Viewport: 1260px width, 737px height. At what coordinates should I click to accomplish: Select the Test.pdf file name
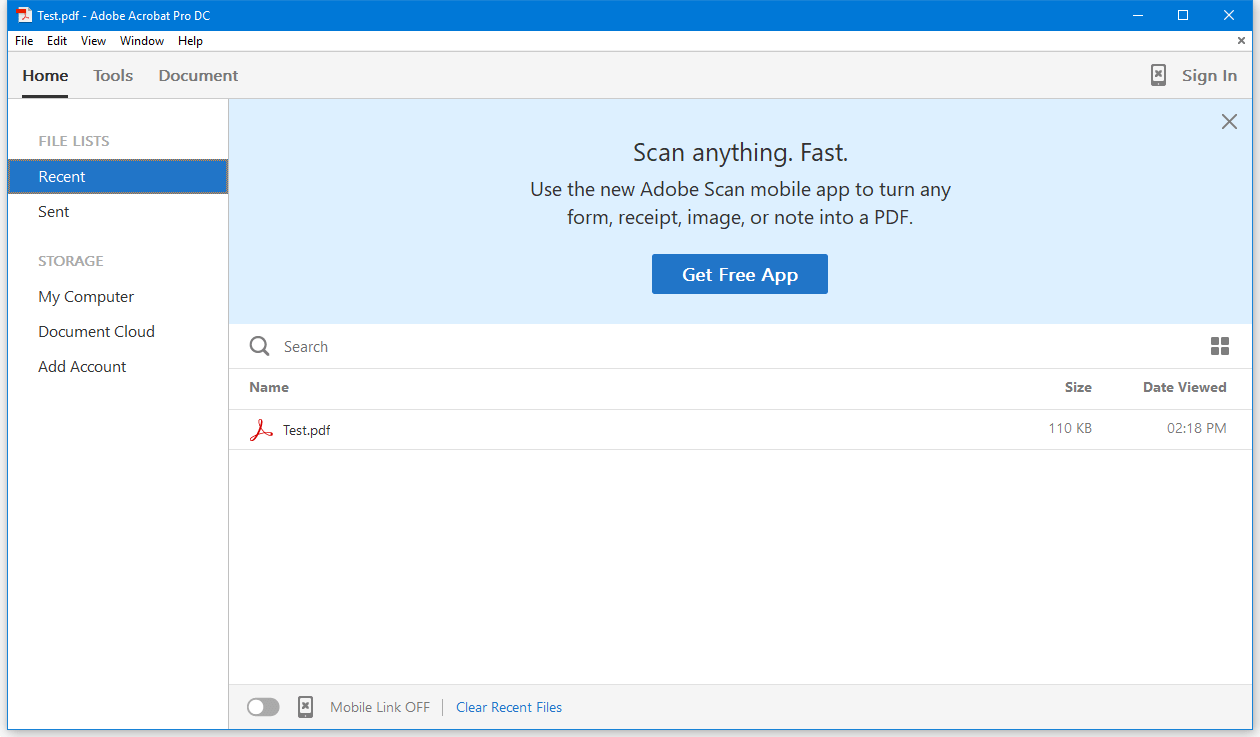(306, 430)
